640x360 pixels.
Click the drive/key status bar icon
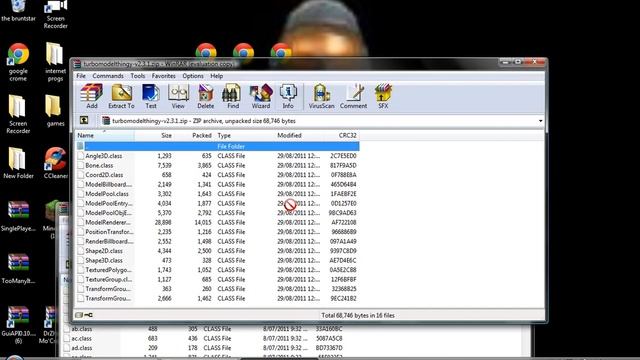tap(84, 315)
